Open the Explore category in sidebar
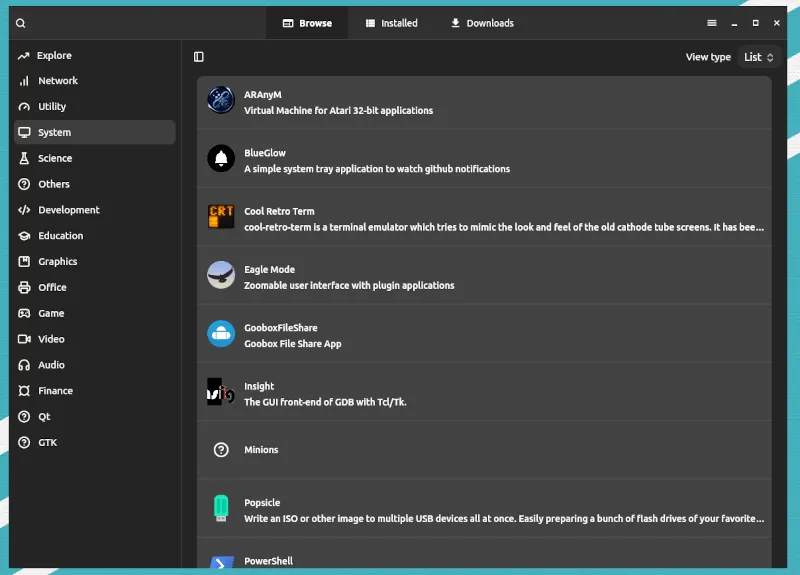Image resolution: width=800 pixels, height=575 pixels. [x=55, y=56]
